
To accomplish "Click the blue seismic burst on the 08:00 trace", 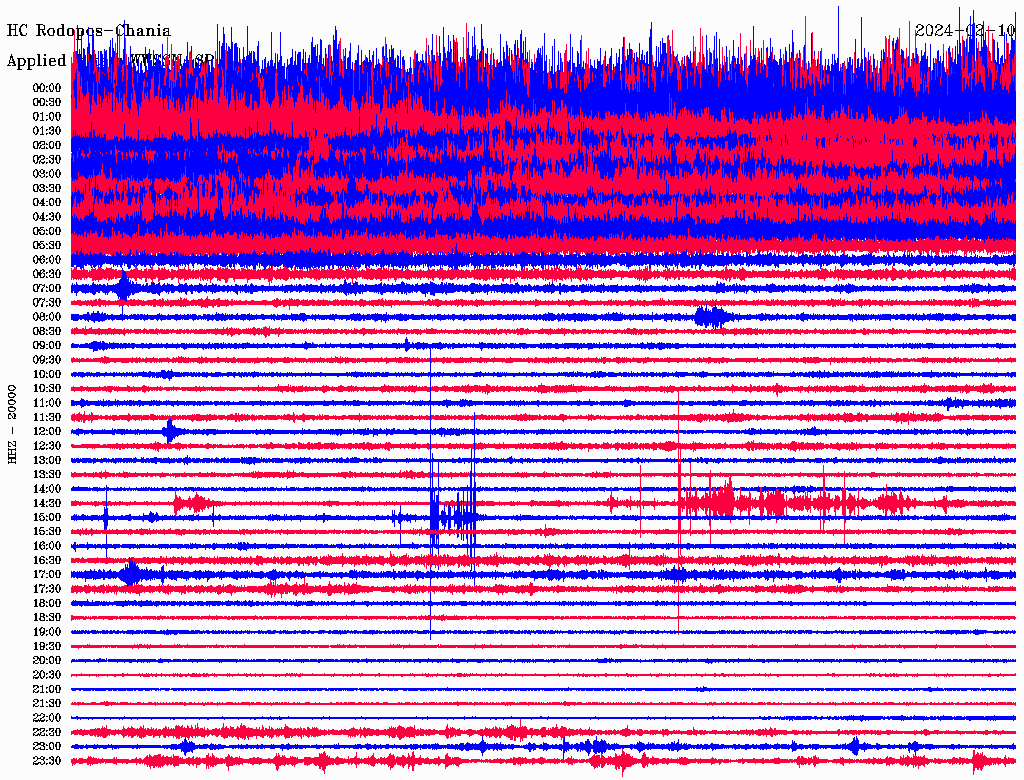I will 711,317.
